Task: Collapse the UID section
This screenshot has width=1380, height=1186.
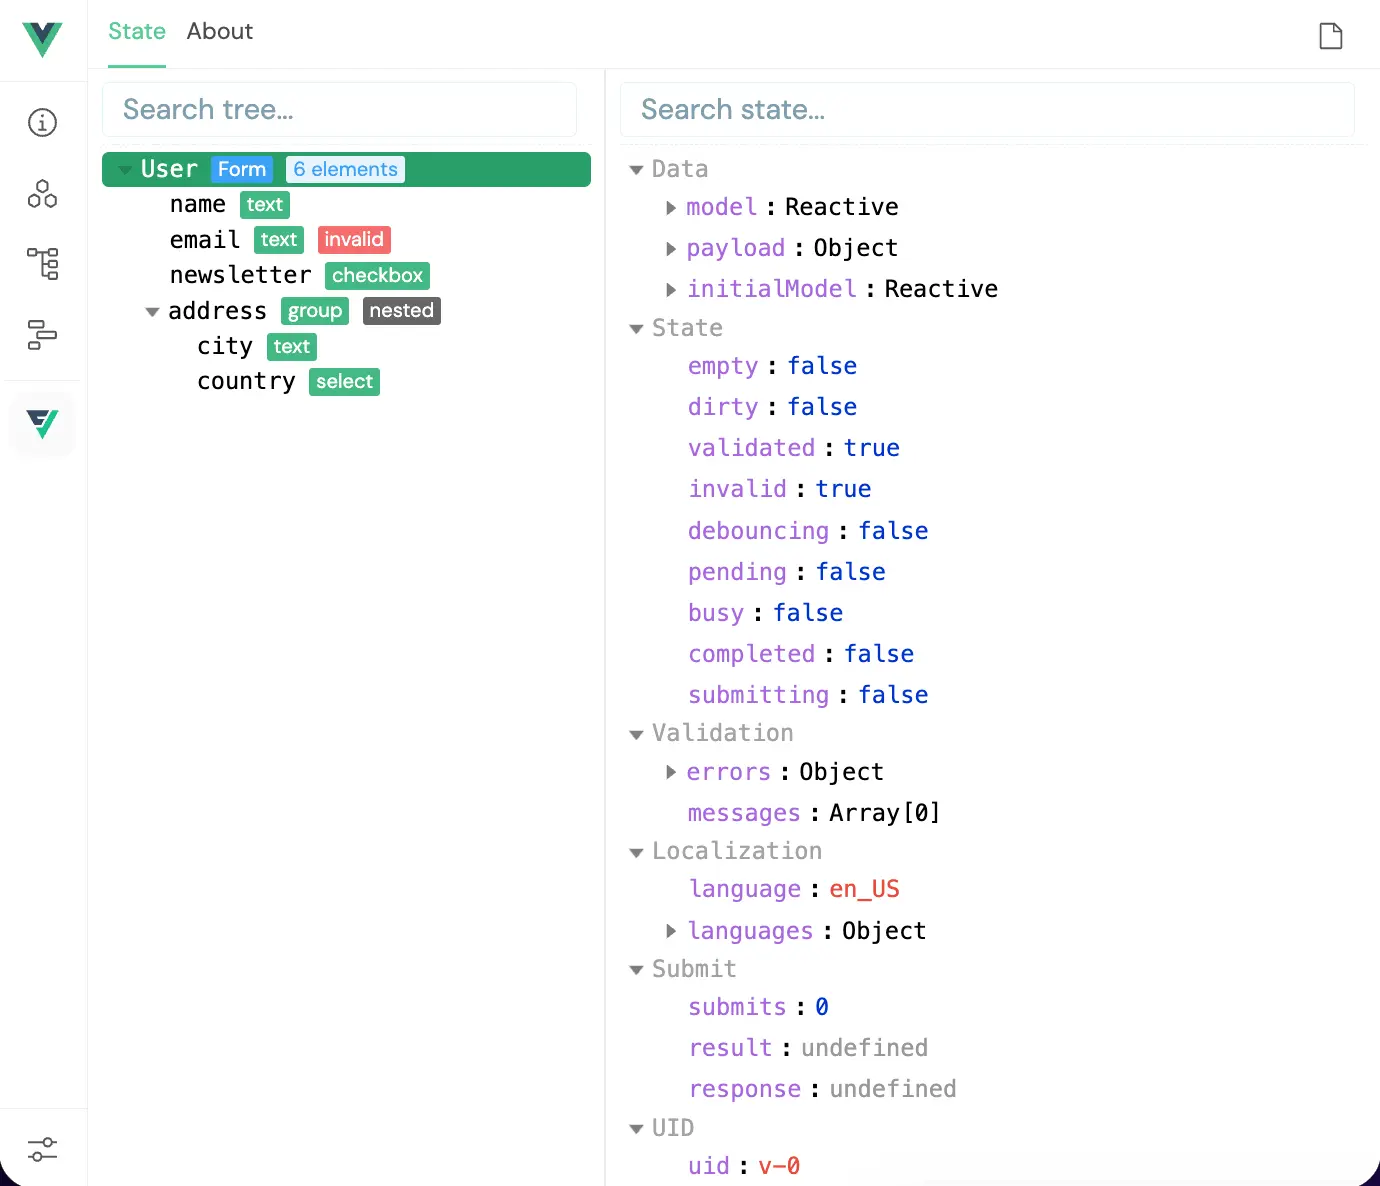Action: pos(636,1129)
